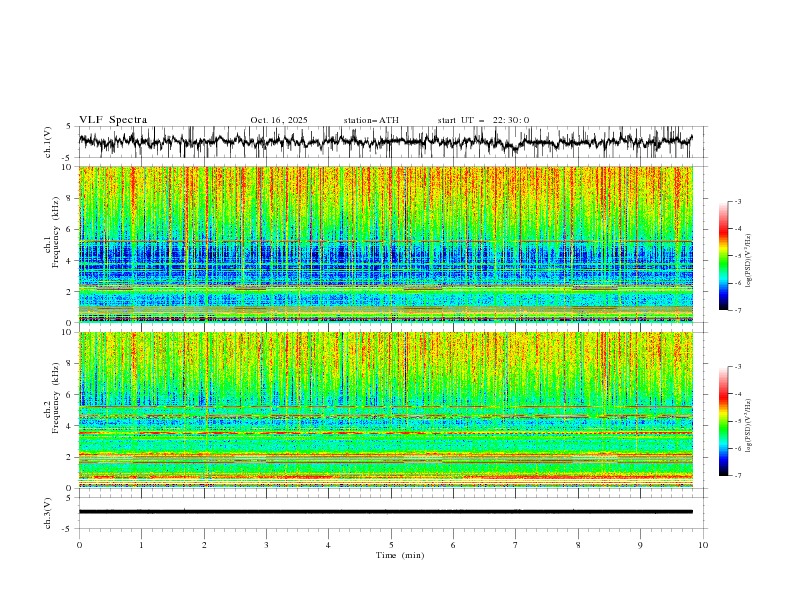Click the "VLF Spectra" title text
The height and width of the screenshot is (612, 792).
113,120
